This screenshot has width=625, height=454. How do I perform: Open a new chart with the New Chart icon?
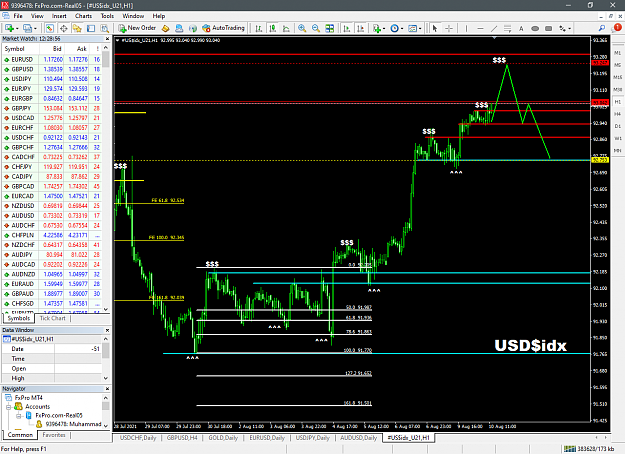point(9,28)
